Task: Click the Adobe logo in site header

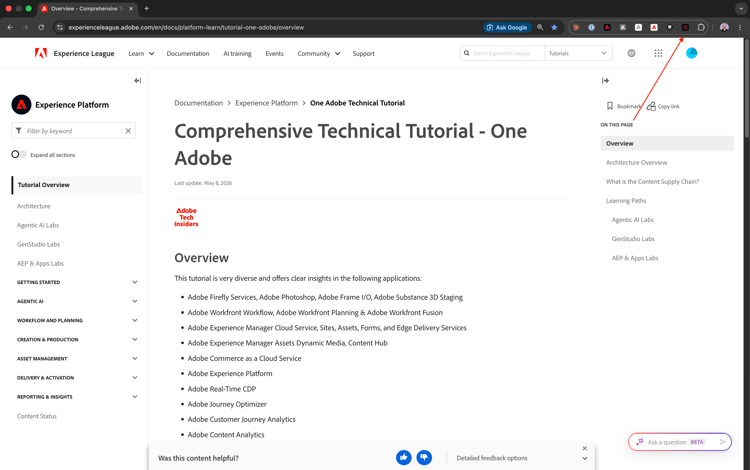Action: tap(41, 53)
